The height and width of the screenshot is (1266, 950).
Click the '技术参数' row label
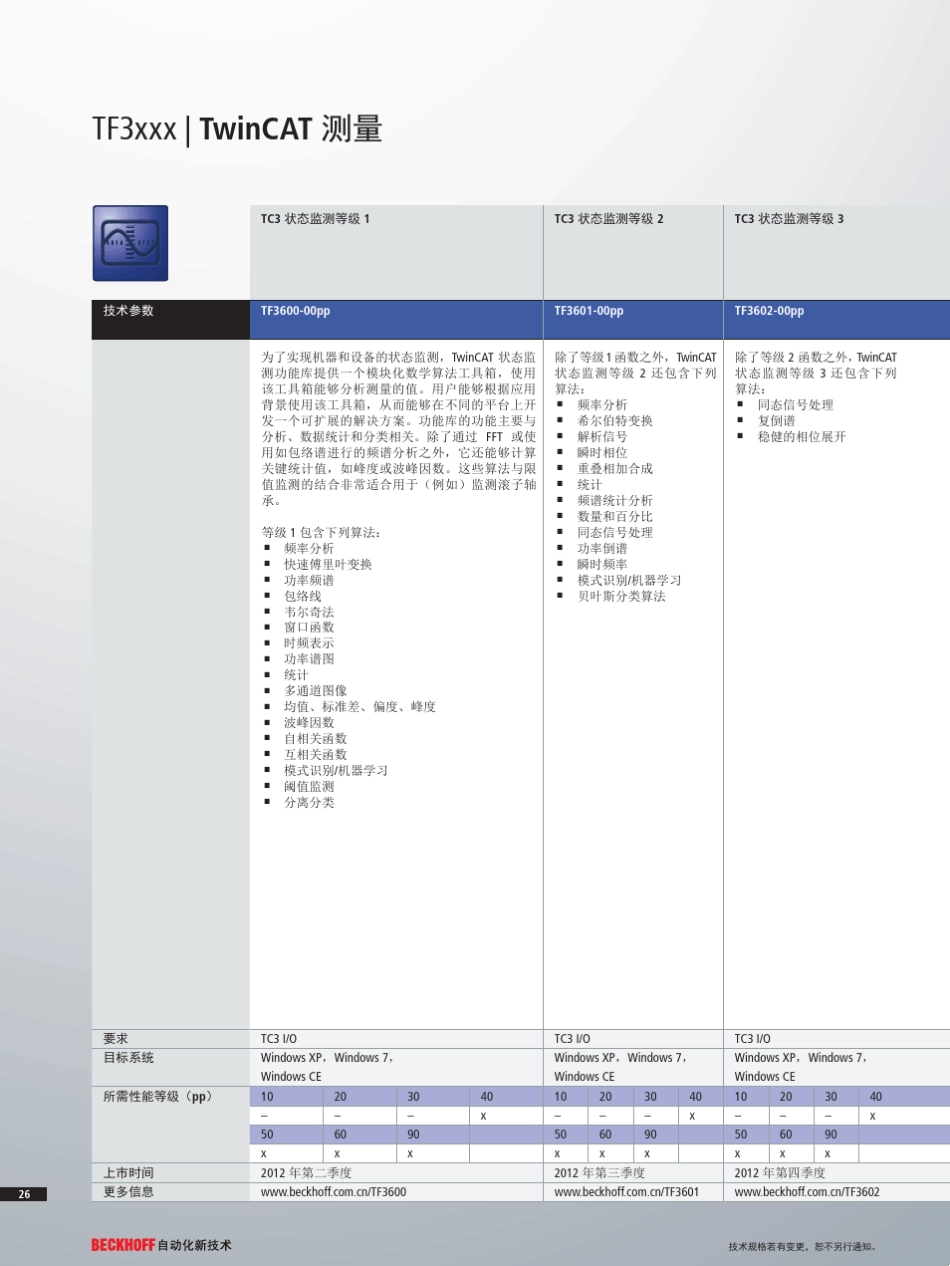(129, 311)
